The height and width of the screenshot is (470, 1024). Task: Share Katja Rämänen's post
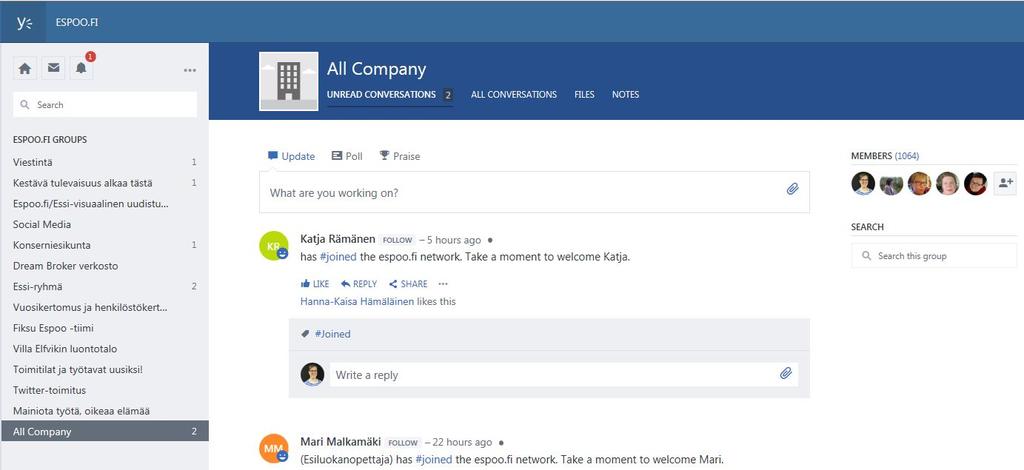[408, 284]
